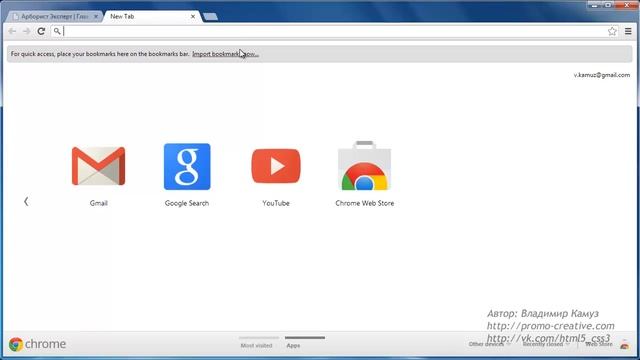
Task: Reload the current page
Action: [41, 31]
